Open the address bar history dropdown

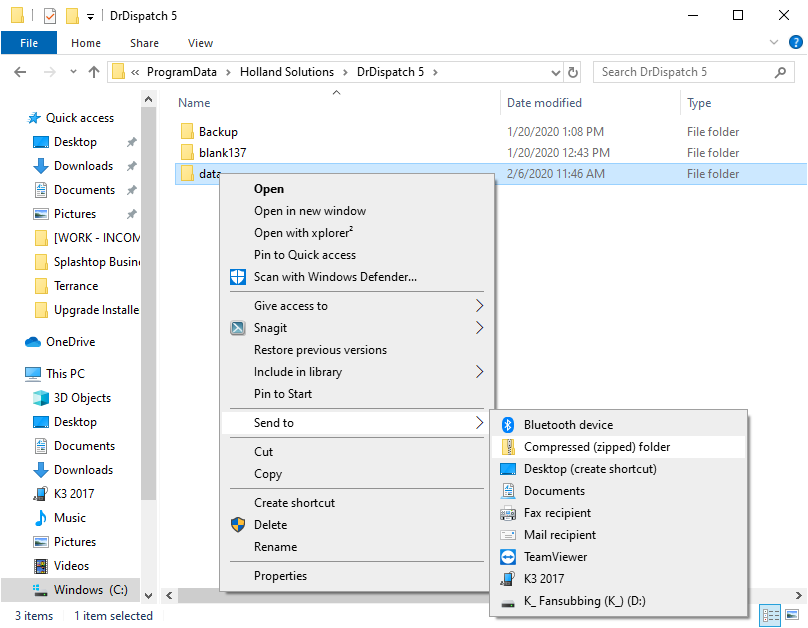(556, 73)
